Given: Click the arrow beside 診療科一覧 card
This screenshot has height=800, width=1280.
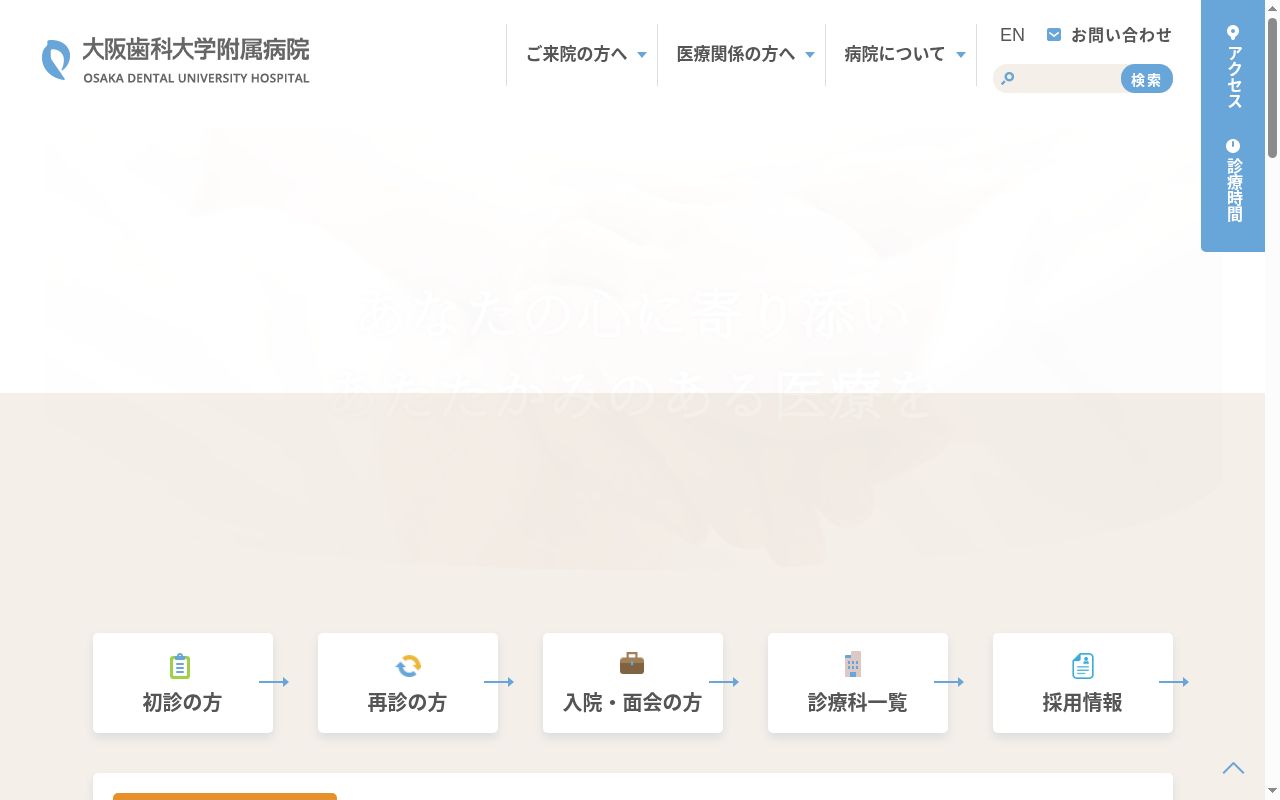Looking at the screenshot, I should pos(949,682).
